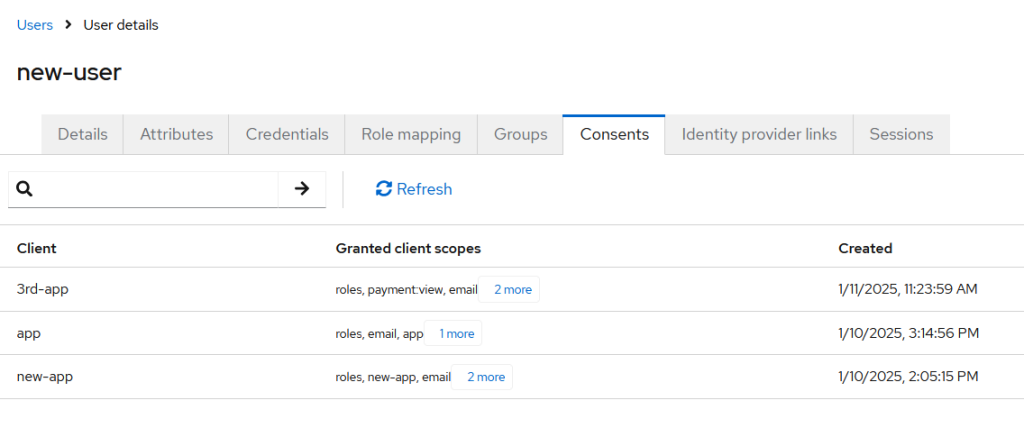Image resolution: width=1024 pixels, height=437 pixels.
Task: Select the Consents tab
Action: [614, 135]
